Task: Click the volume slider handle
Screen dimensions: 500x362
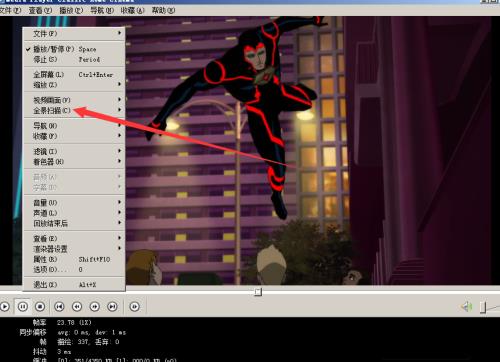Action: tap(483, 307)
